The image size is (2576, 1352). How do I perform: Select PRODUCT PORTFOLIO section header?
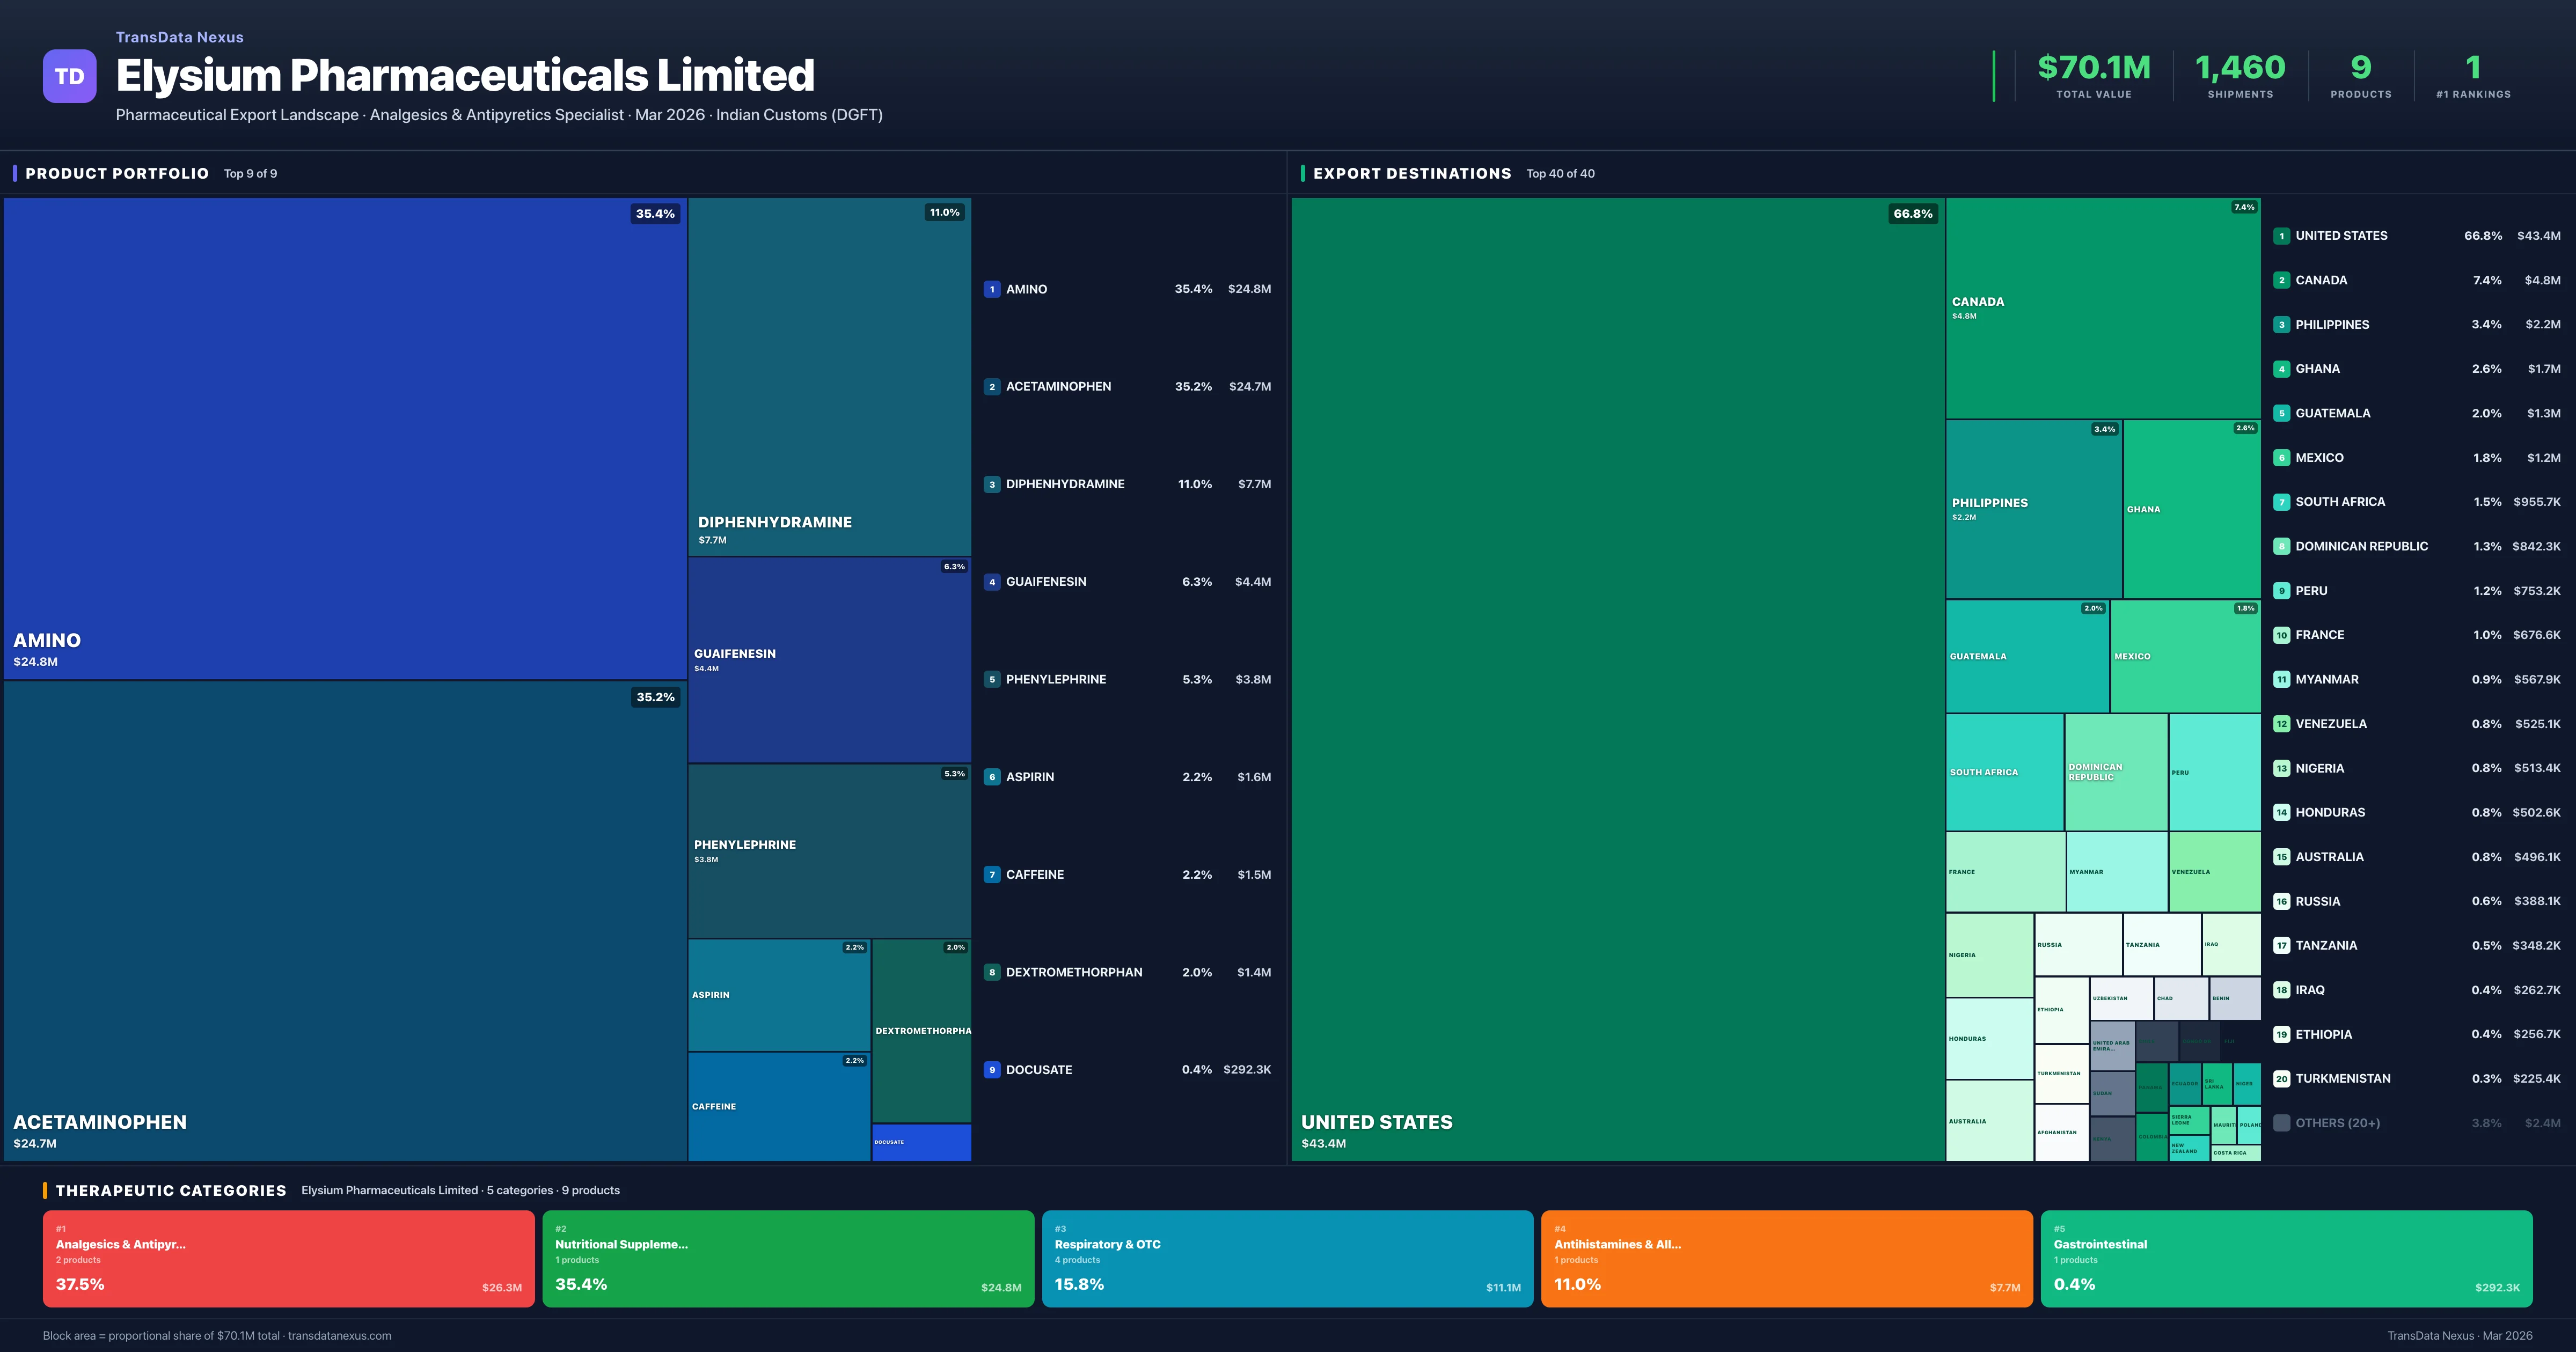point(117,173)
